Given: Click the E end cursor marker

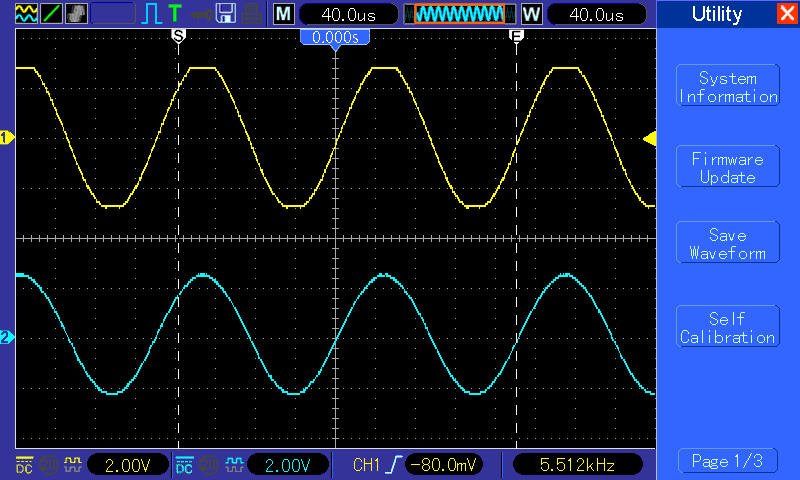Looking at the screenshot, I should click(516, 36).
